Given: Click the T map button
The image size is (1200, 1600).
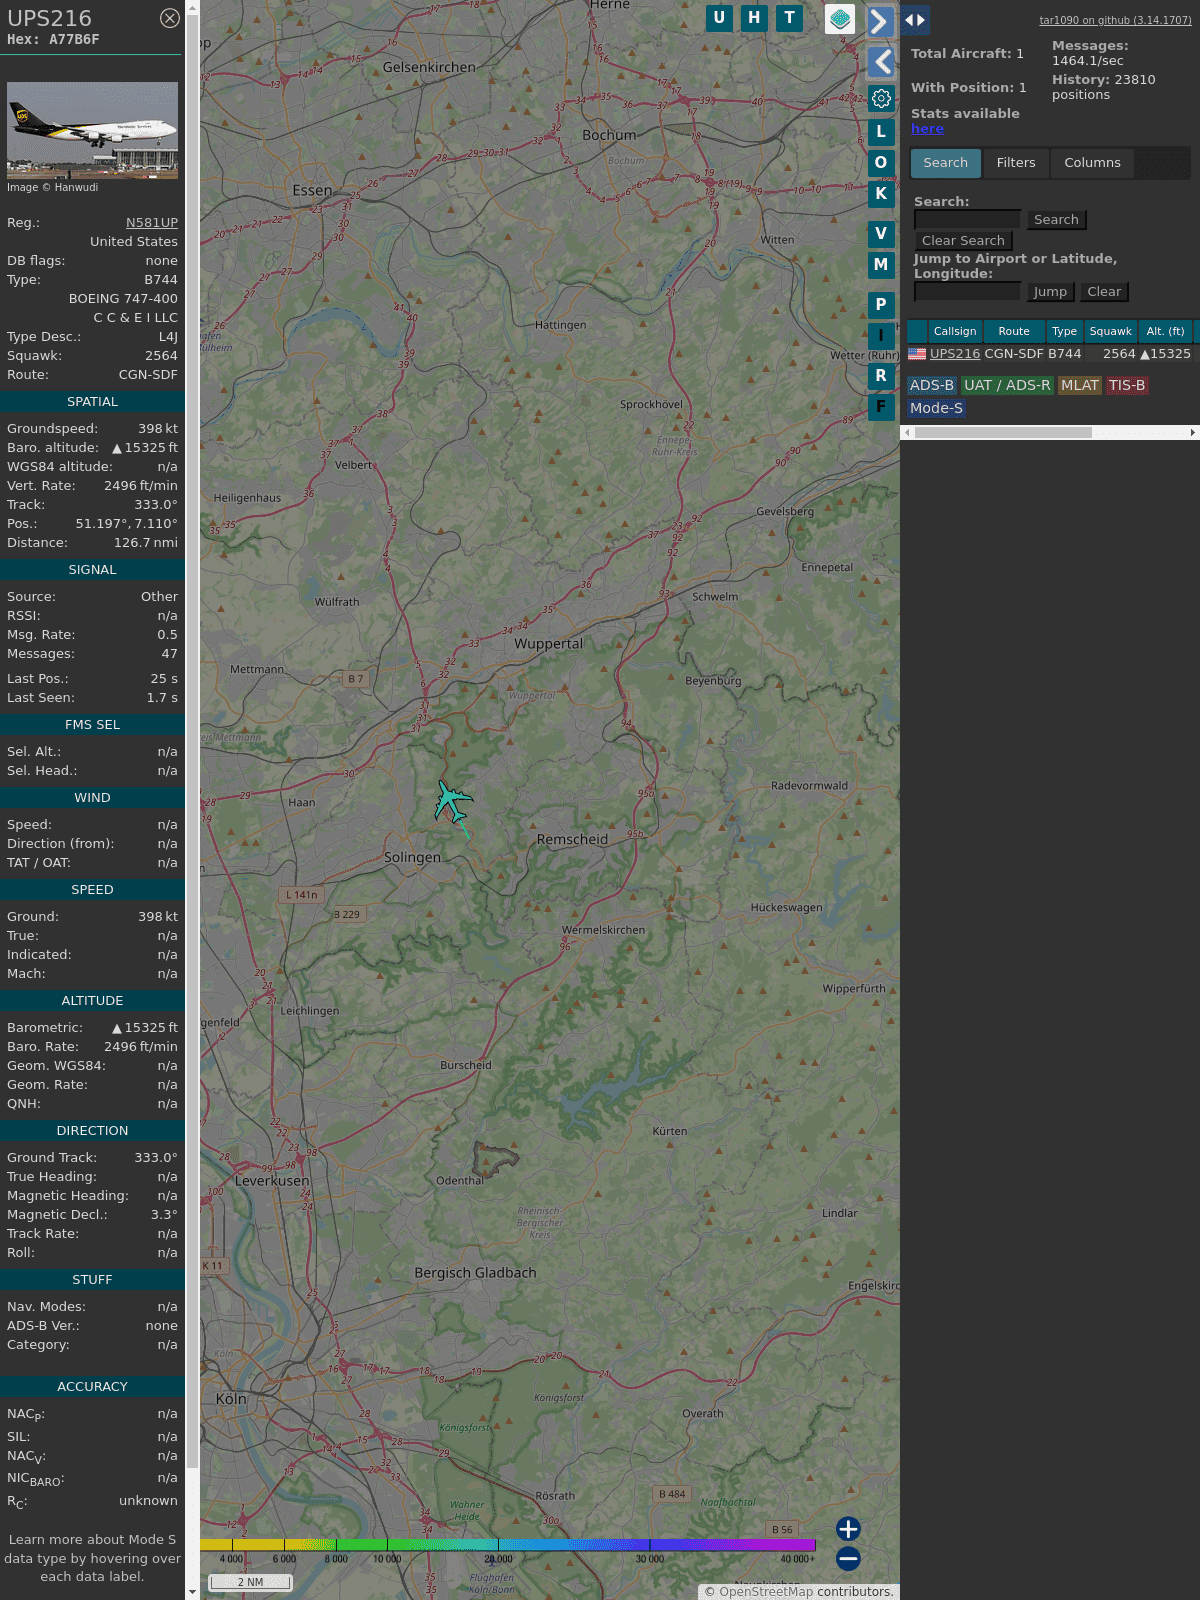Looking at the screenshot, I should click(x=790, y=18).
